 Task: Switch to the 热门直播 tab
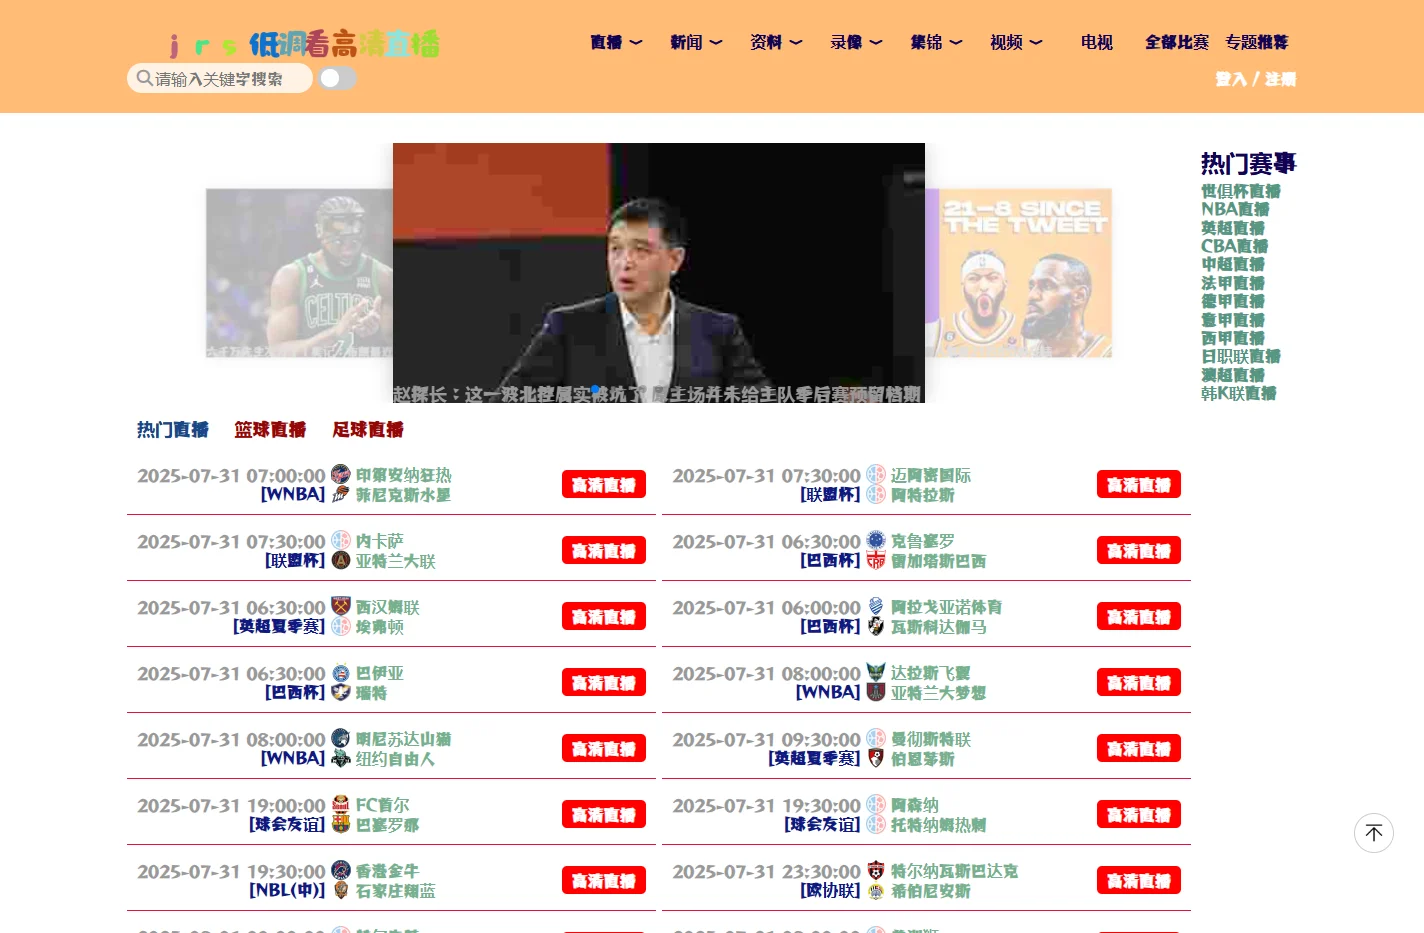(173, 429)
